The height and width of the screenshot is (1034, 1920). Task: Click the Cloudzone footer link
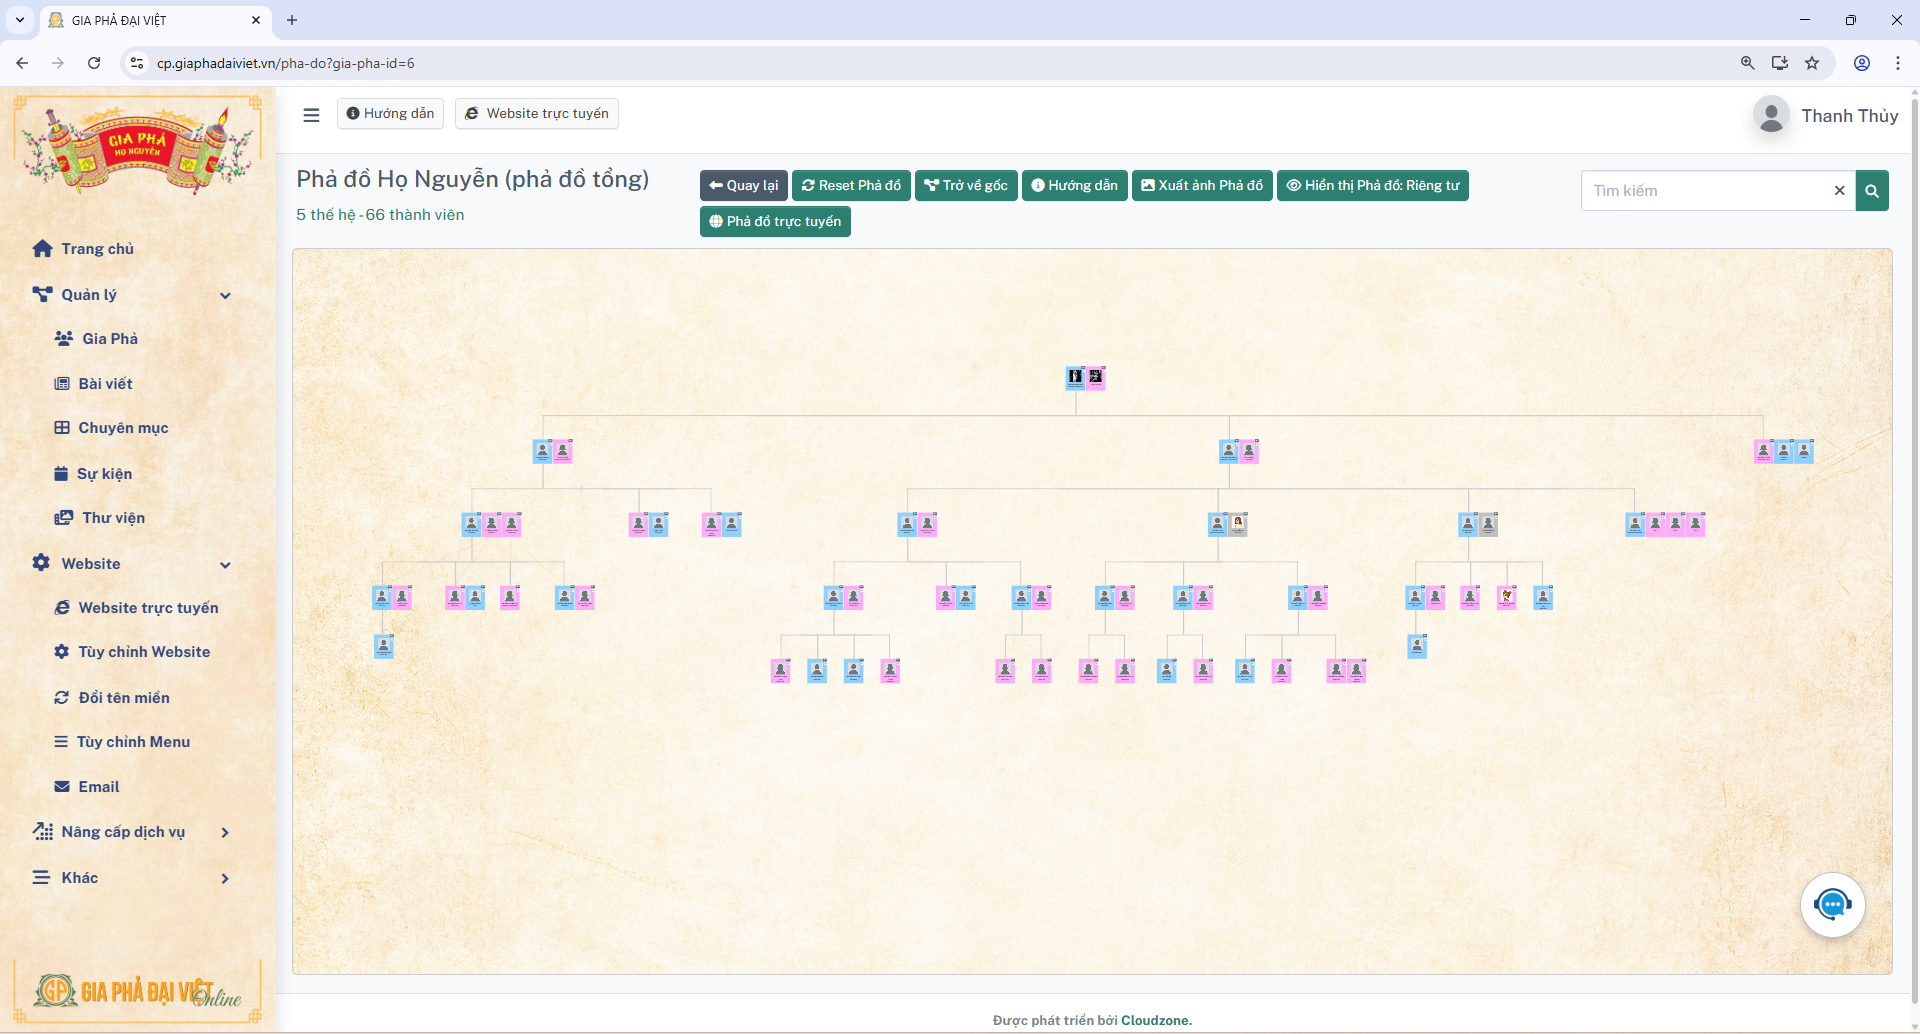point(1155,1020)
